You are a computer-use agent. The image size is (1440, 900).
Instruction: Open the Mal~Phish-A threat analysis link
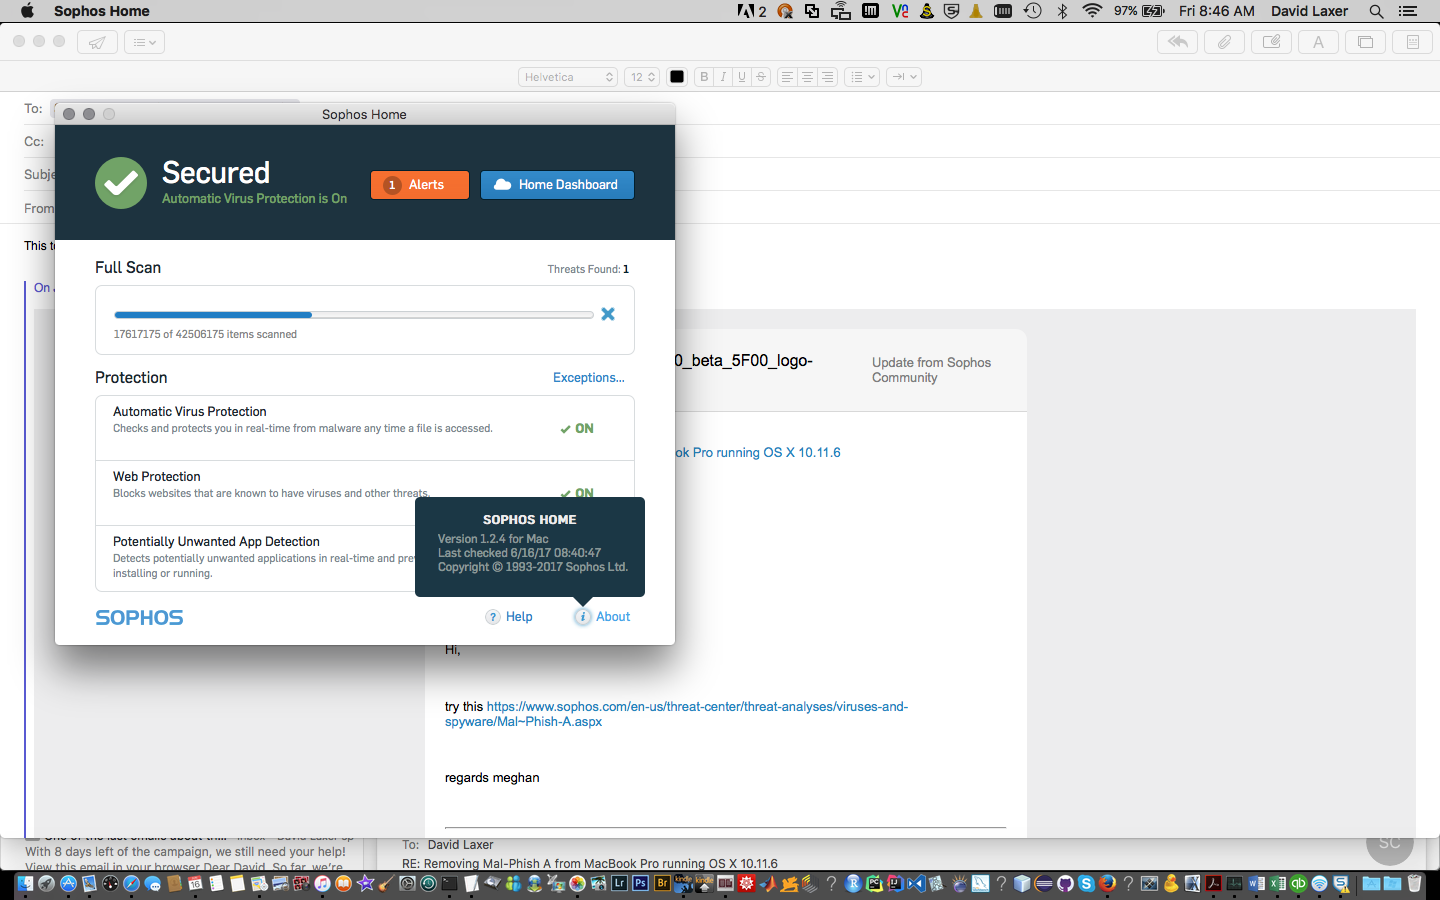677,714
